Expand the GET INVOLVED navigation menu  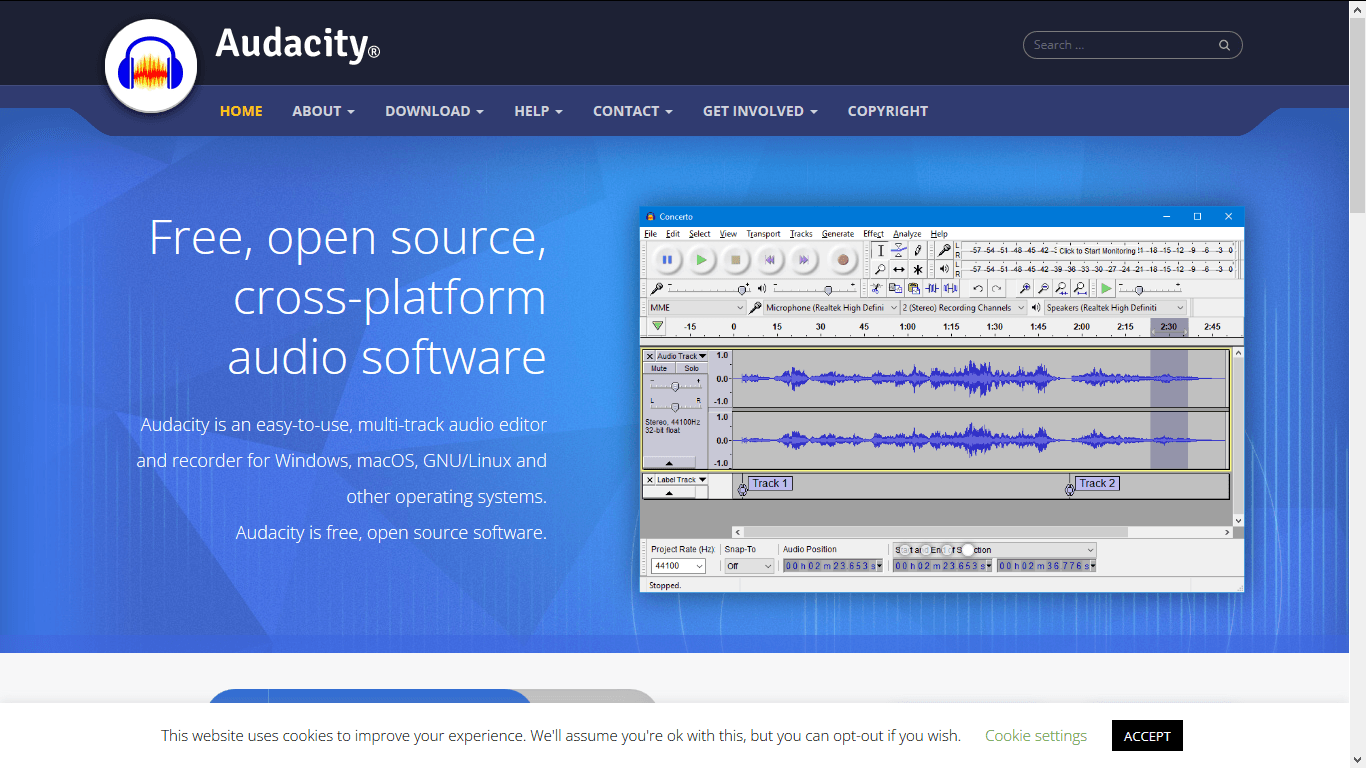(x=760, y=111)
